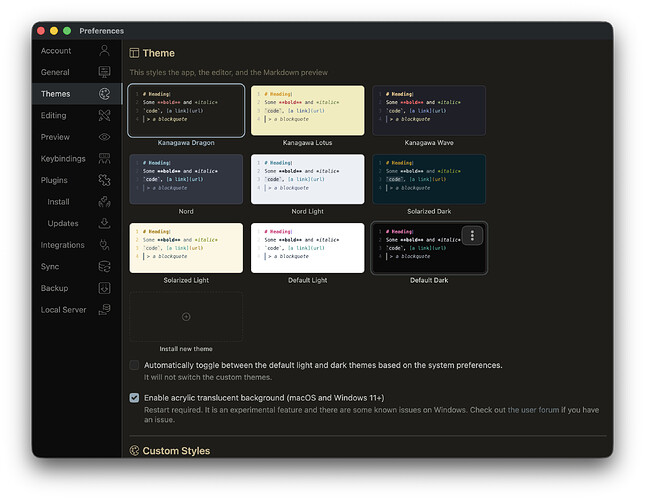Select the Kanagawa Wave theme thumbnail

coord(429,110)
